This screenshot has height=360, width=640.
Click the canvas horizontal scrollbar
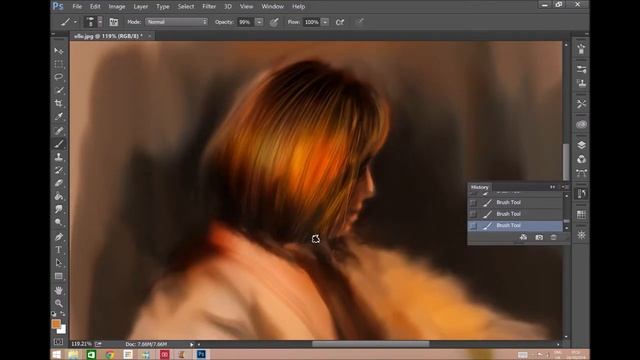[x=371, y=344]
